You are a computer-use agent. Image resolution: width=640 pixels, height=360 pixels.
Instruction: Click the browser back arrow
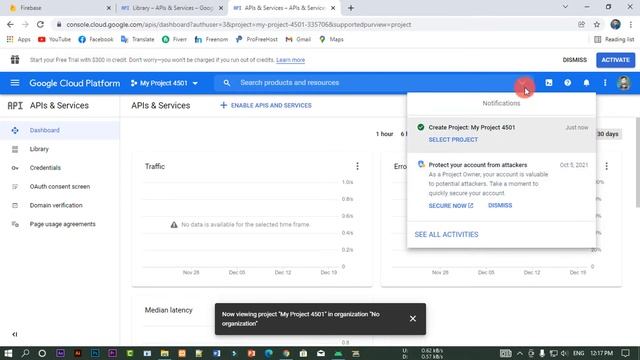tap(10, 24)
